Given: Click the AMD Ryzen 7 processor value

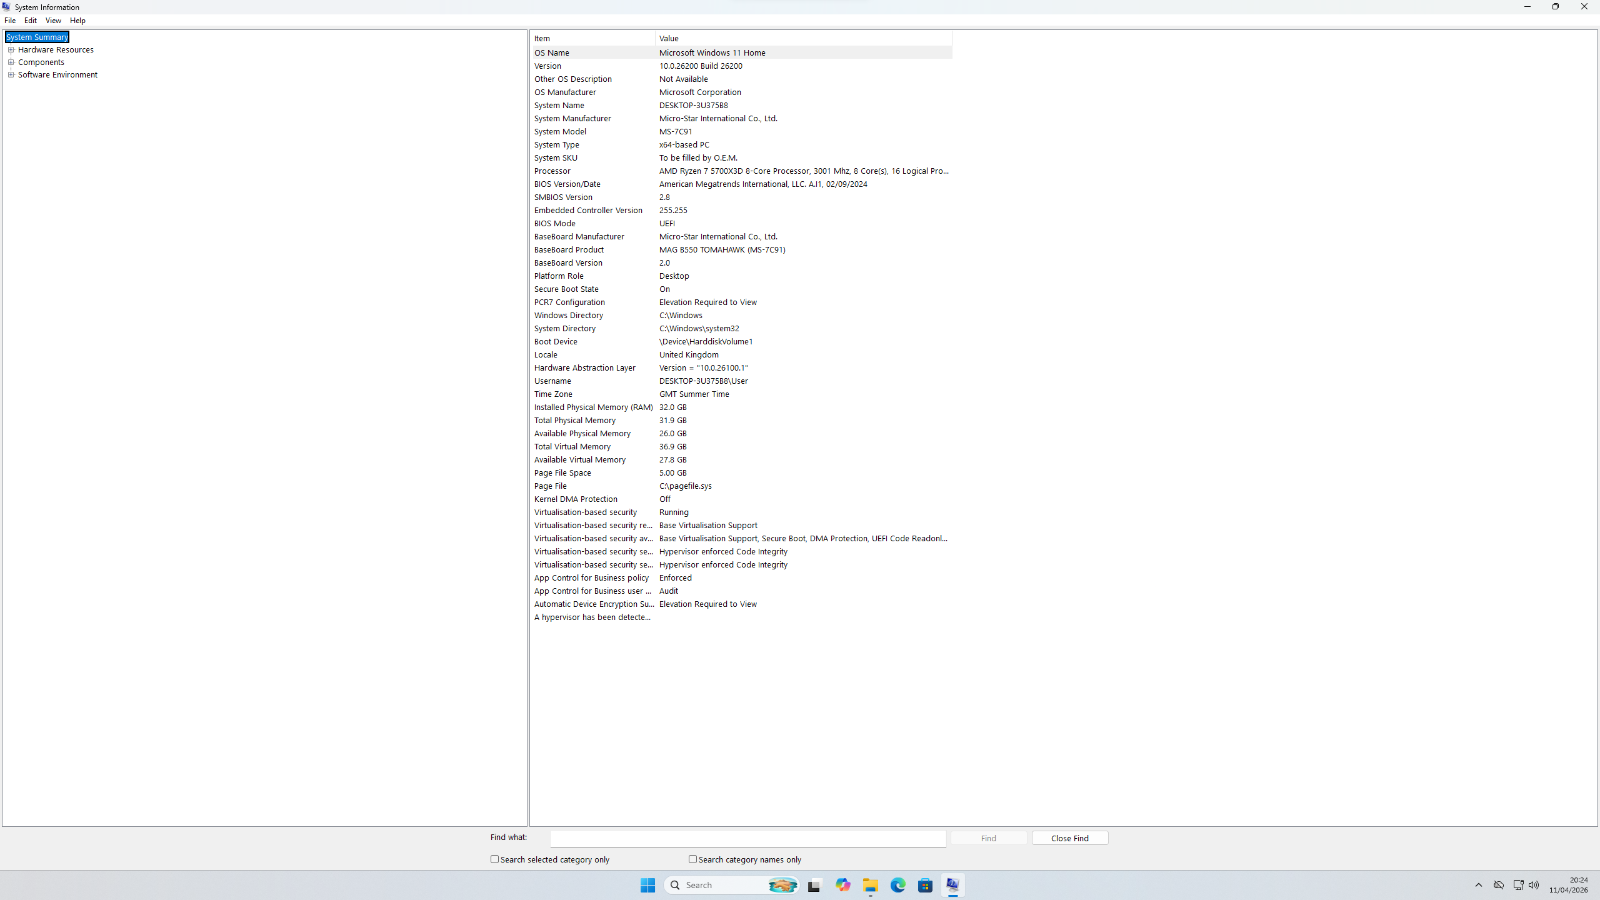Looking at the screenshot, I should click(x=804, y=171).
